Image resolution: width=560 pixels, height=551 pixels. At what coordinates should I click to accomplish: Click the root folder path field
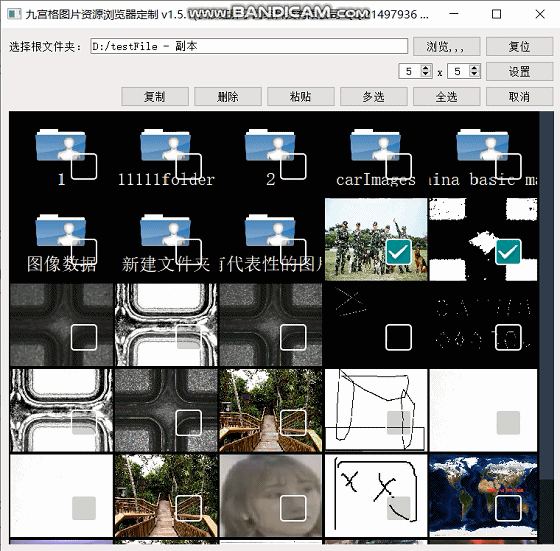click(249, 46)
